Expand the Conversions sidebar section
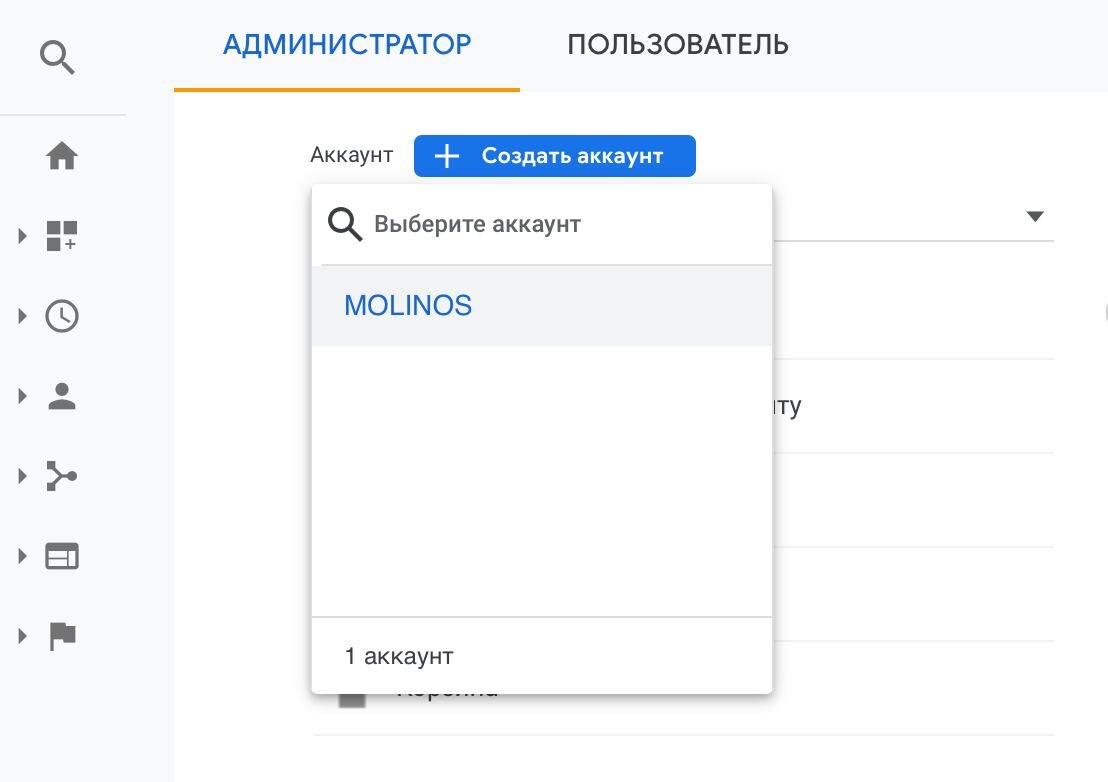 point(22,636)
